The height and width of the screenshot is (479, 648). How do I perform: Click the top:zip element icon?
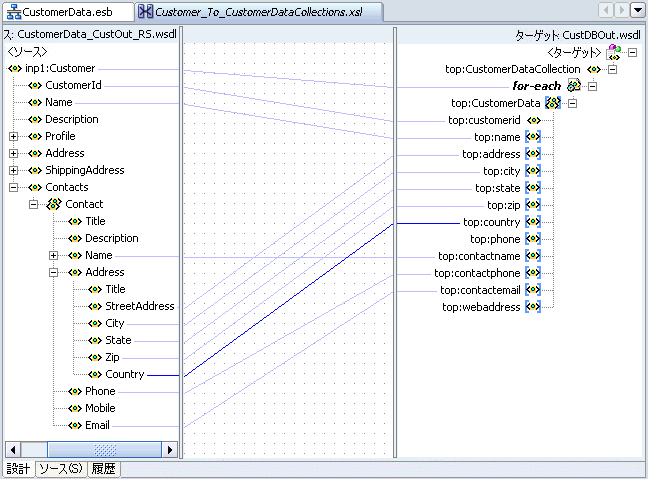(533, 205)
